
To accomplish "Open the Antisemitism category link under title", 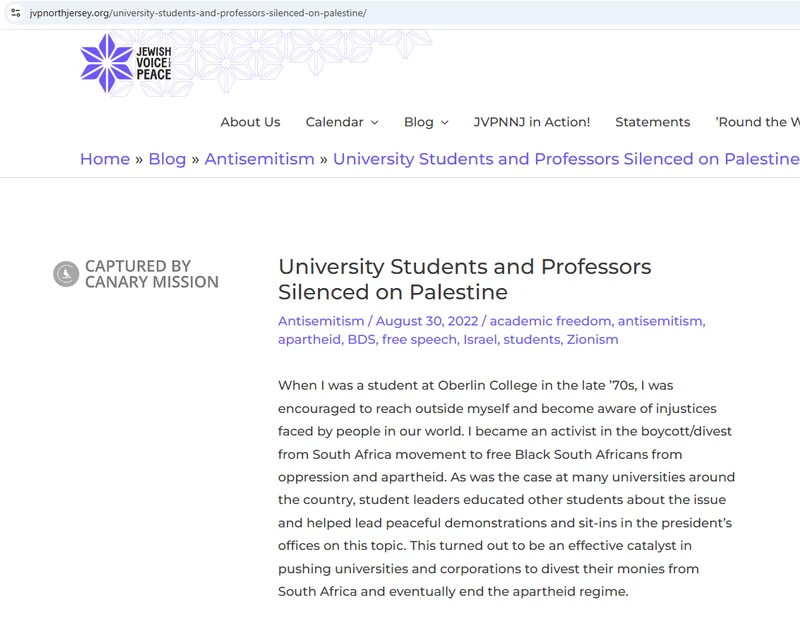I will [x=320, y=321].
